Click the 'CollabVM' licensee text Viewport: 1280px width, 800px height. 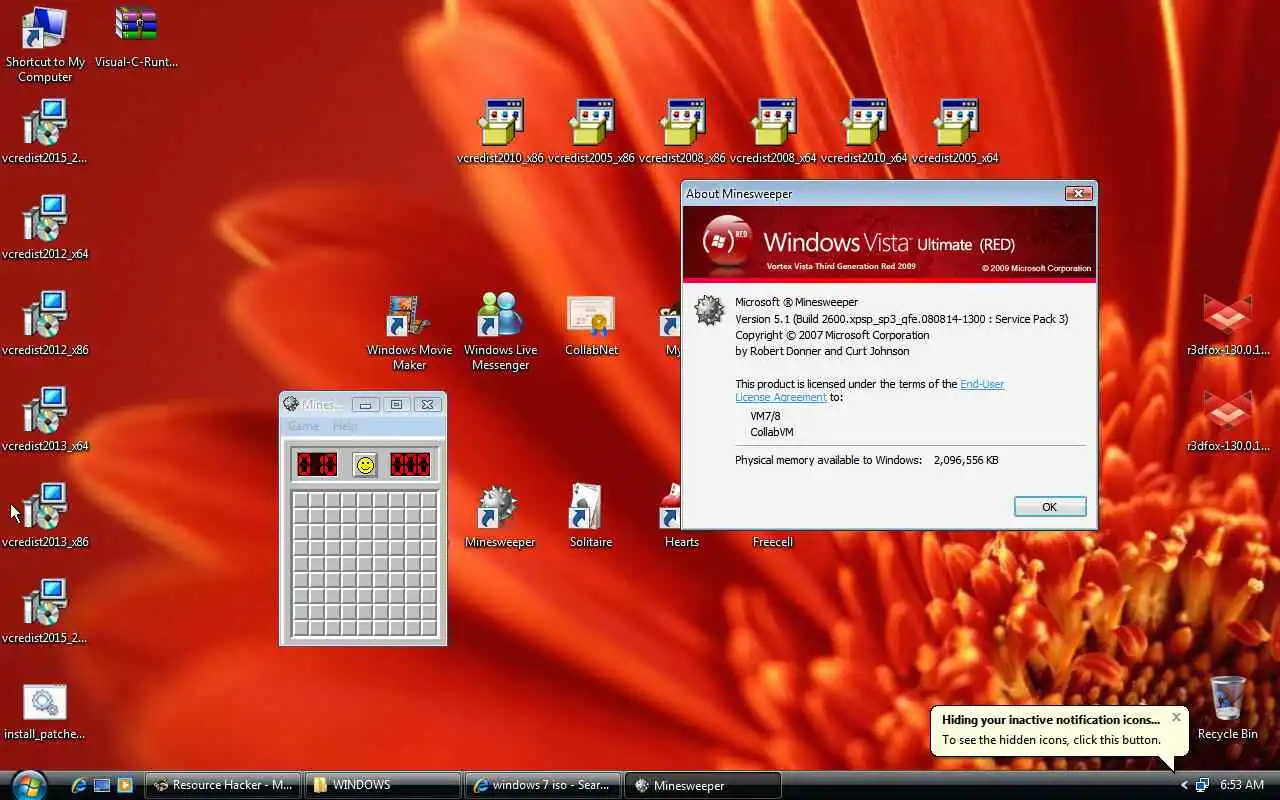pyautogui.click(x=772, y=432)
